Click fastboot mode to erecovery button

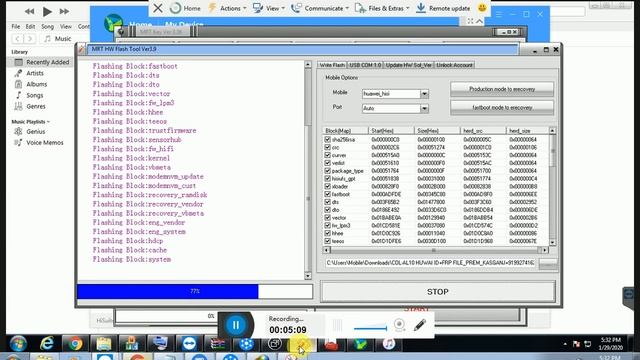(502, 108)
